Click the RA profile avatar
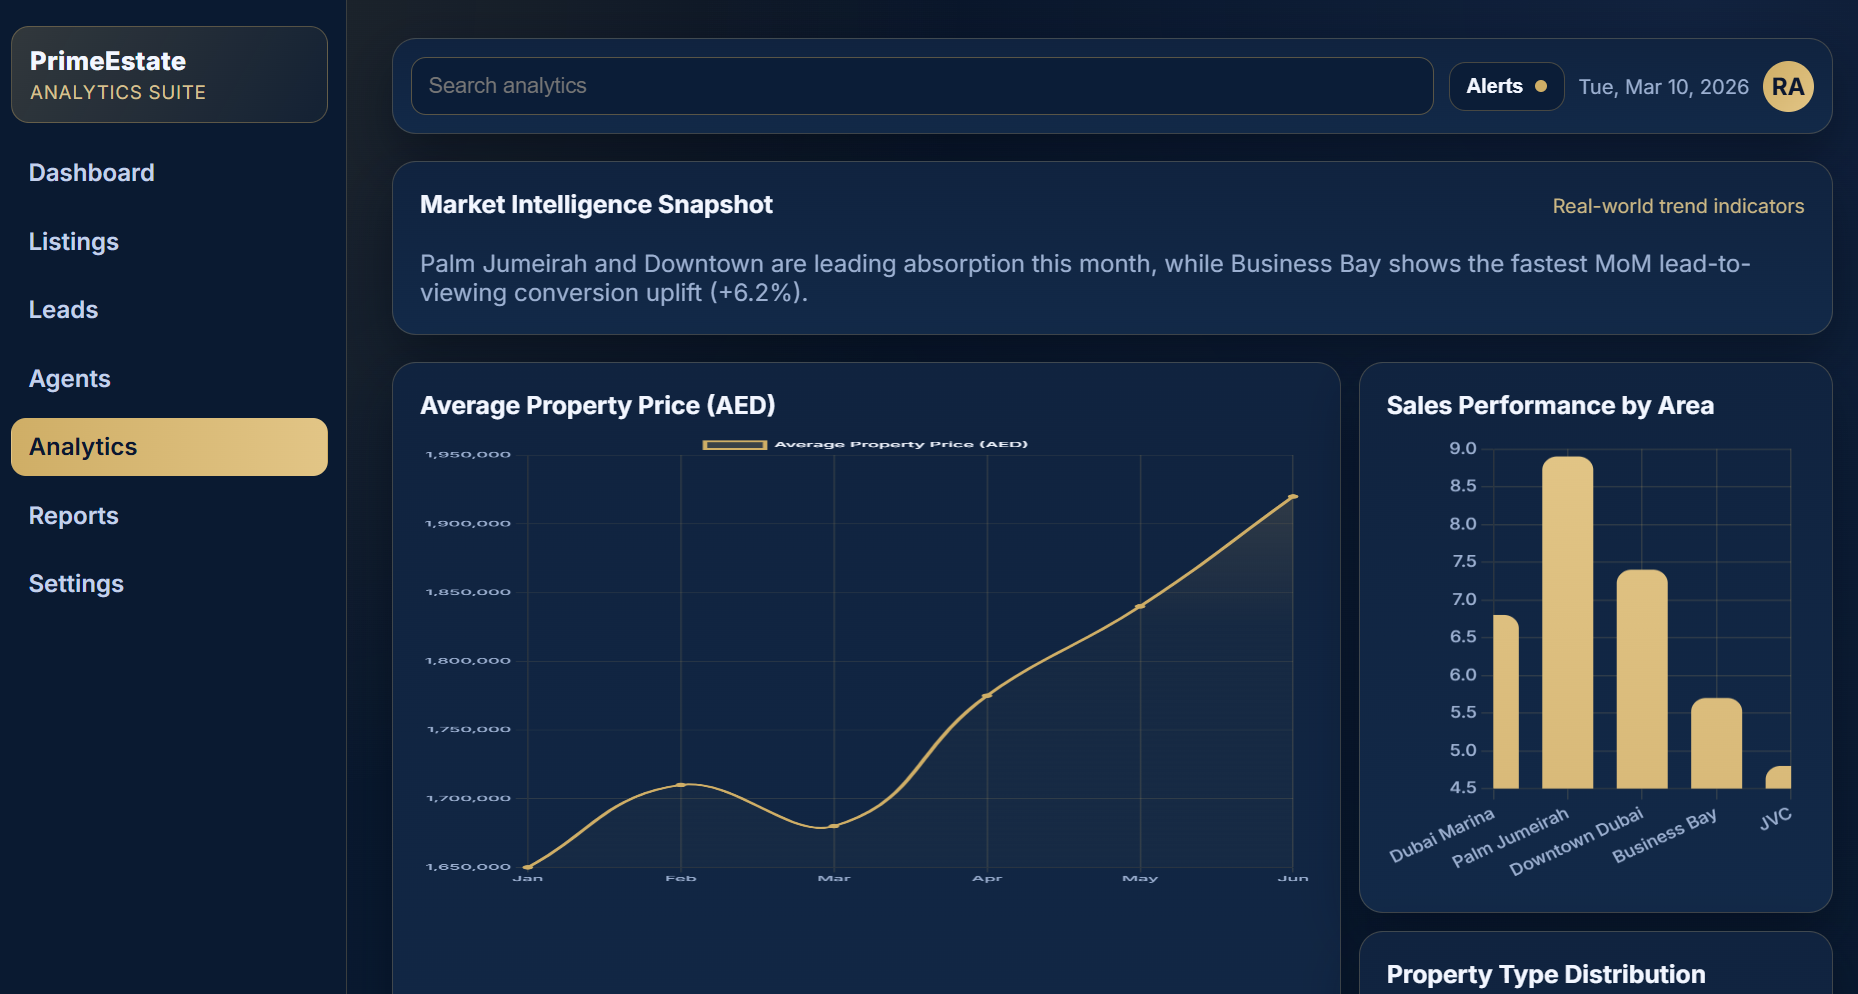 pos(1788,86)
